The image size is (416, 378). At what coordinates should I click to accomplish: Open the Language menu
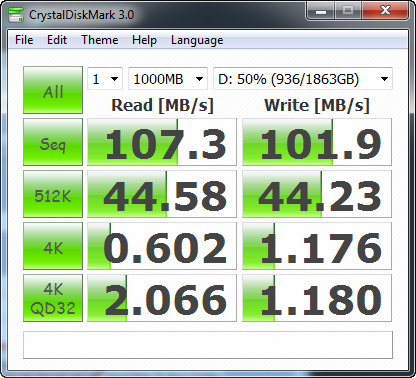197,40
